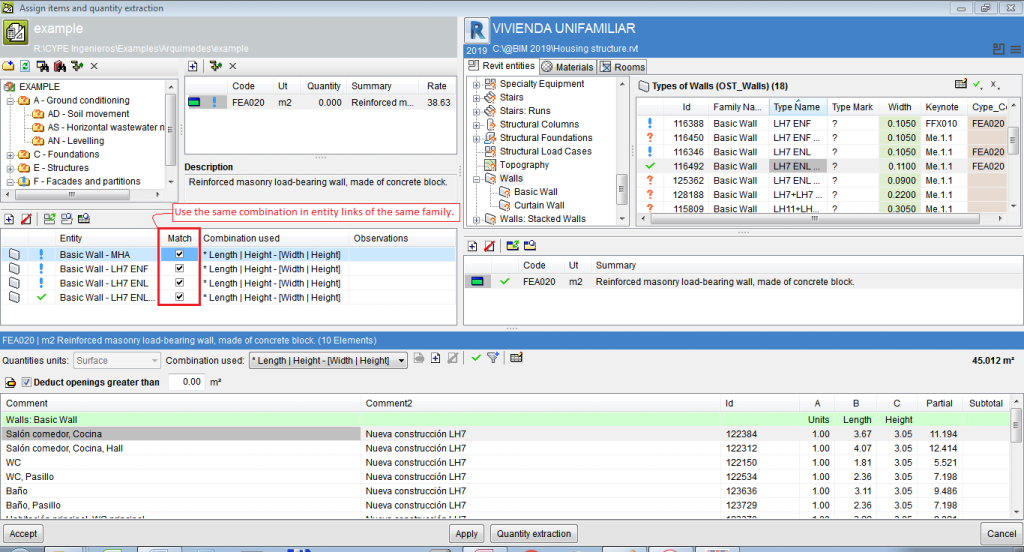
Task: Click the Width column header
Action: click(899, 107)
